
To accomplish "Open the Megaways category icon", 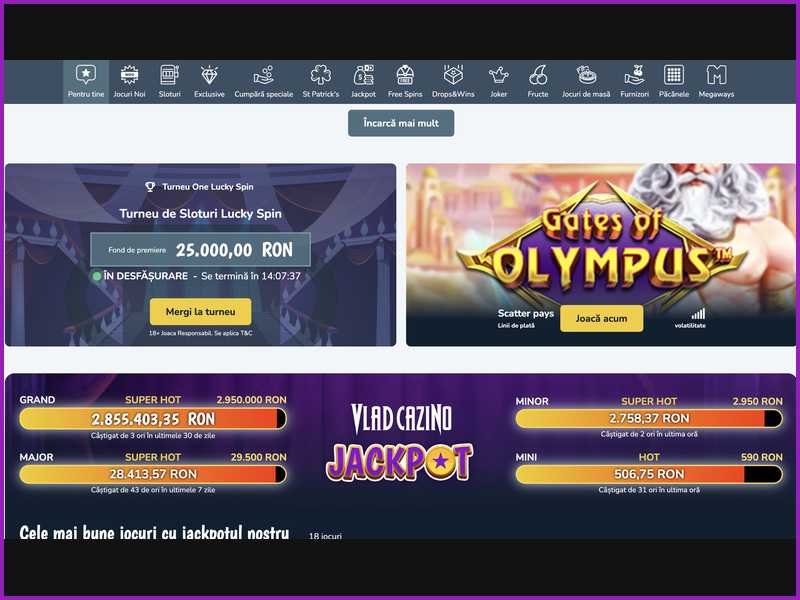I will (x=716, y=75).
